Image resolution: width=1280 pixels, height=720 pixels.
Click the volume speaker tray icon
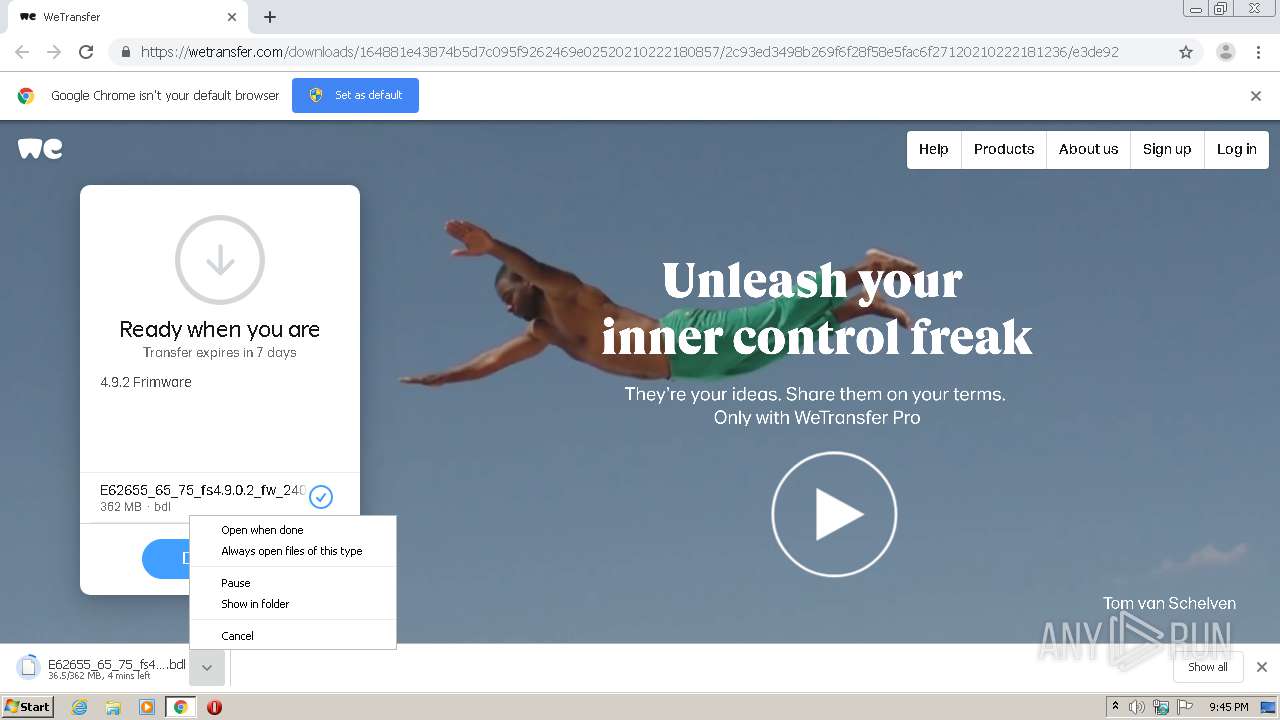(1137, 707)
